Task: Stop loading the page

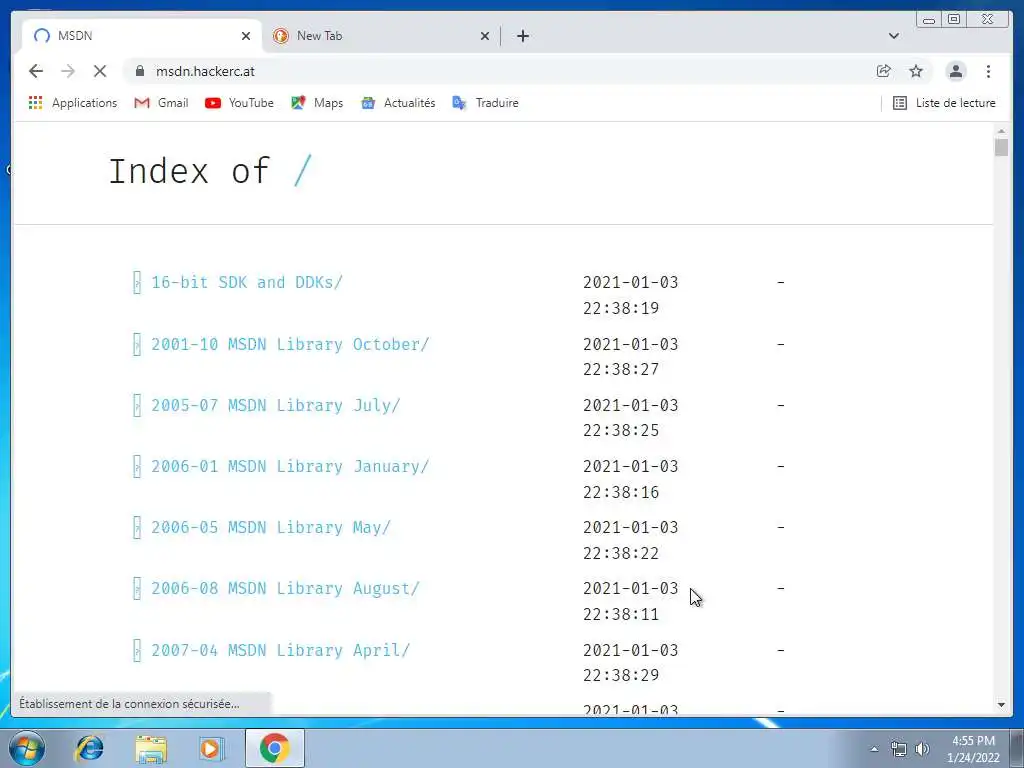Action: (x=100, y=71)
